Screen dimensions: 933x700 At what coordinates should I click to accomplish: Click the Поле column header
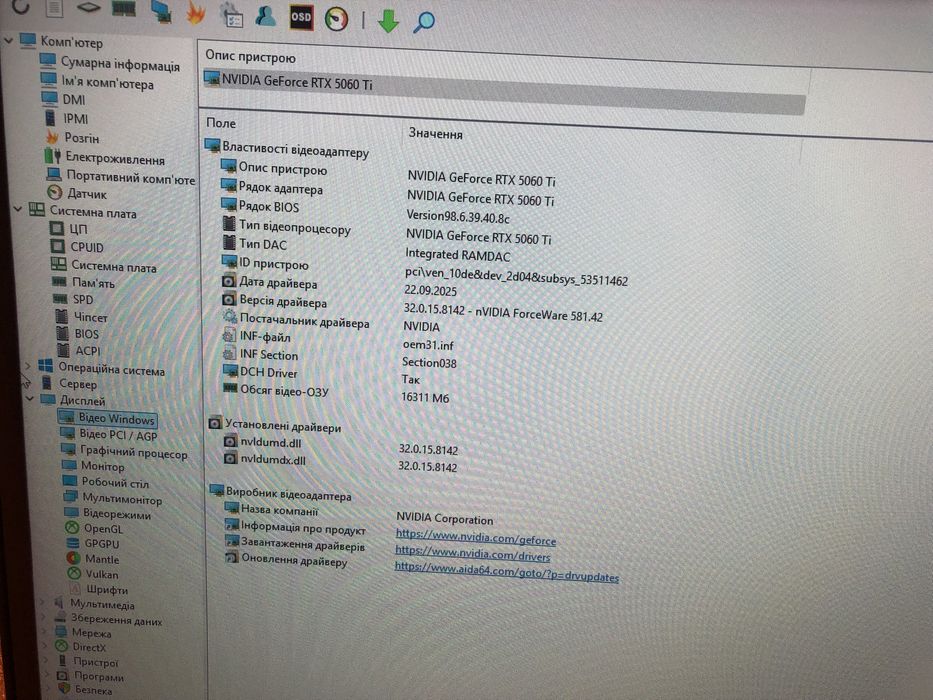pyautogui.click(x=221, y=123)
